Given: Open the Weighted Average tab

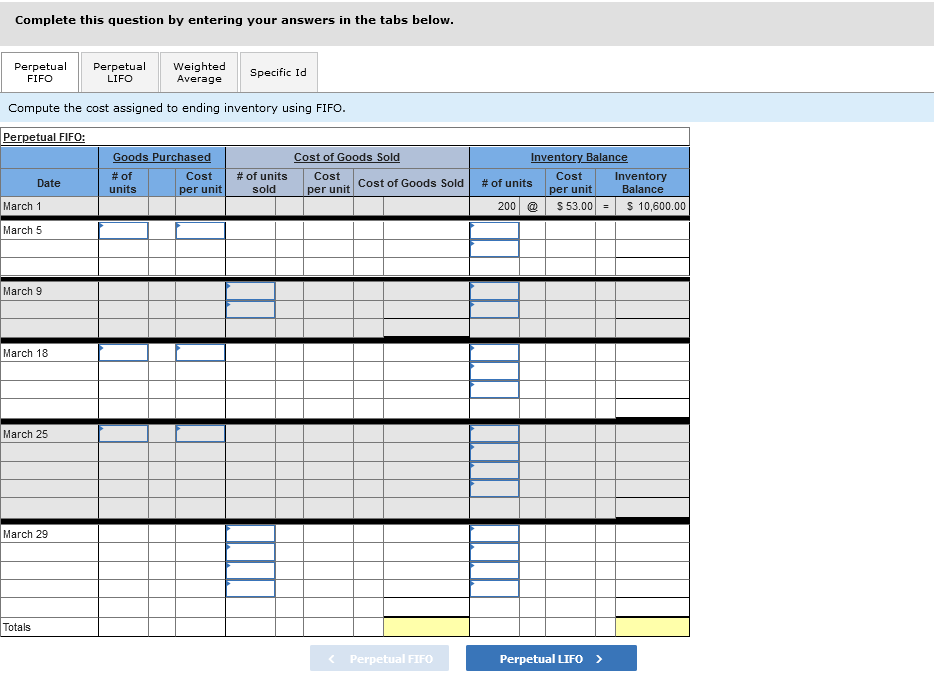Looking at the screenshot, I should [198, 71].
